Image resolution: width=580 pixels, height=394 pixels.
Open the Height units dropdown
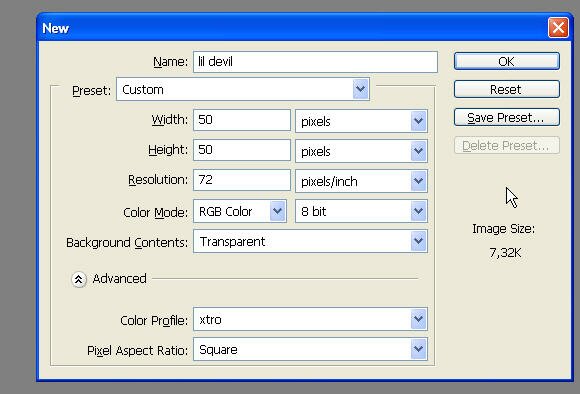click(361, 151)
